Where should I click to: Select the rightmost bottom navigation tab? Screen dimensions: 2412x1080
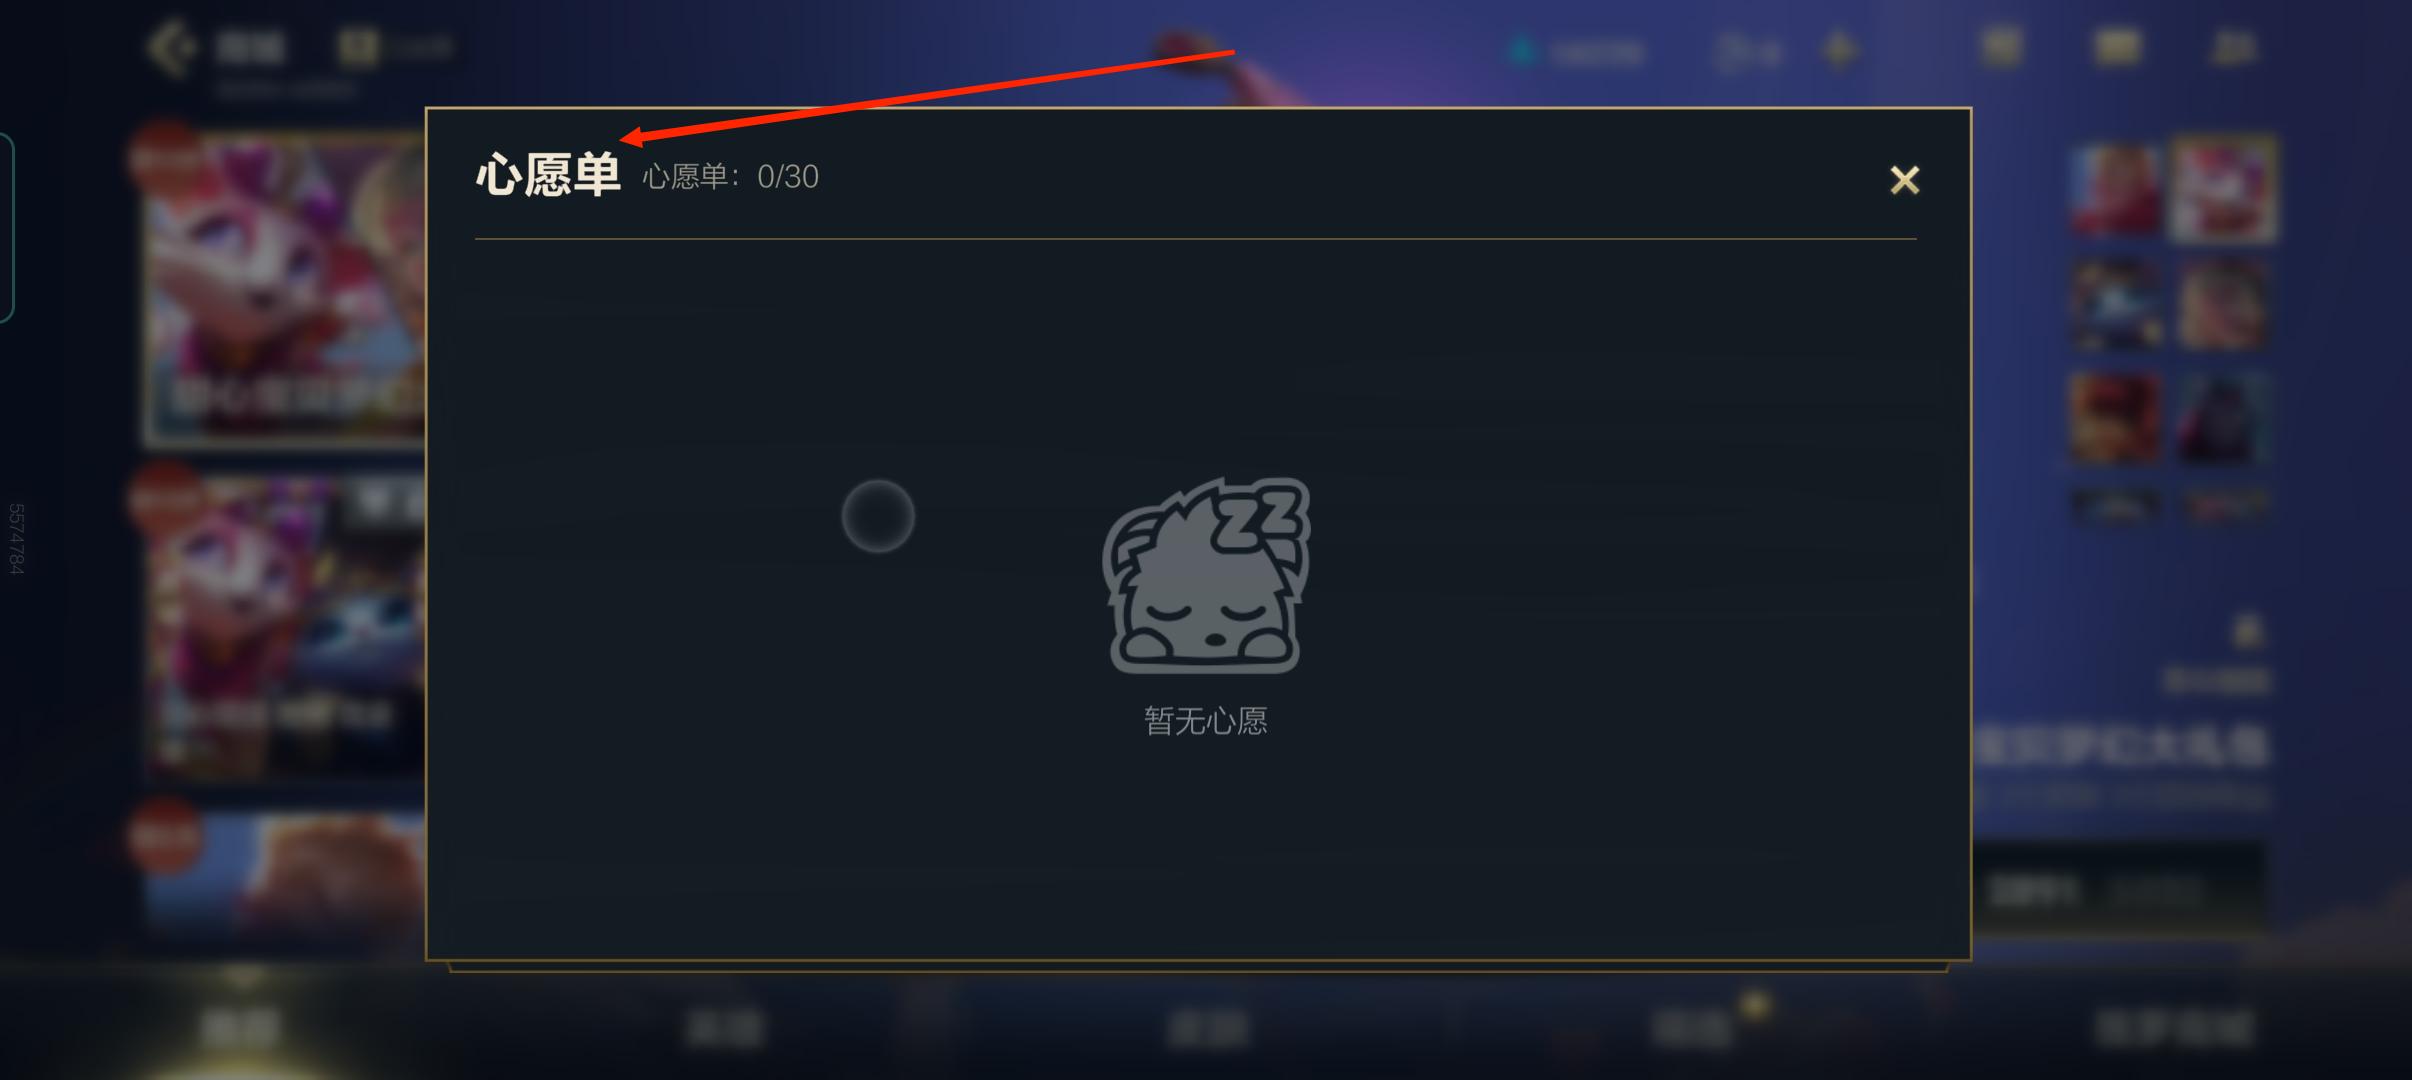[x=2174, y=1028]
